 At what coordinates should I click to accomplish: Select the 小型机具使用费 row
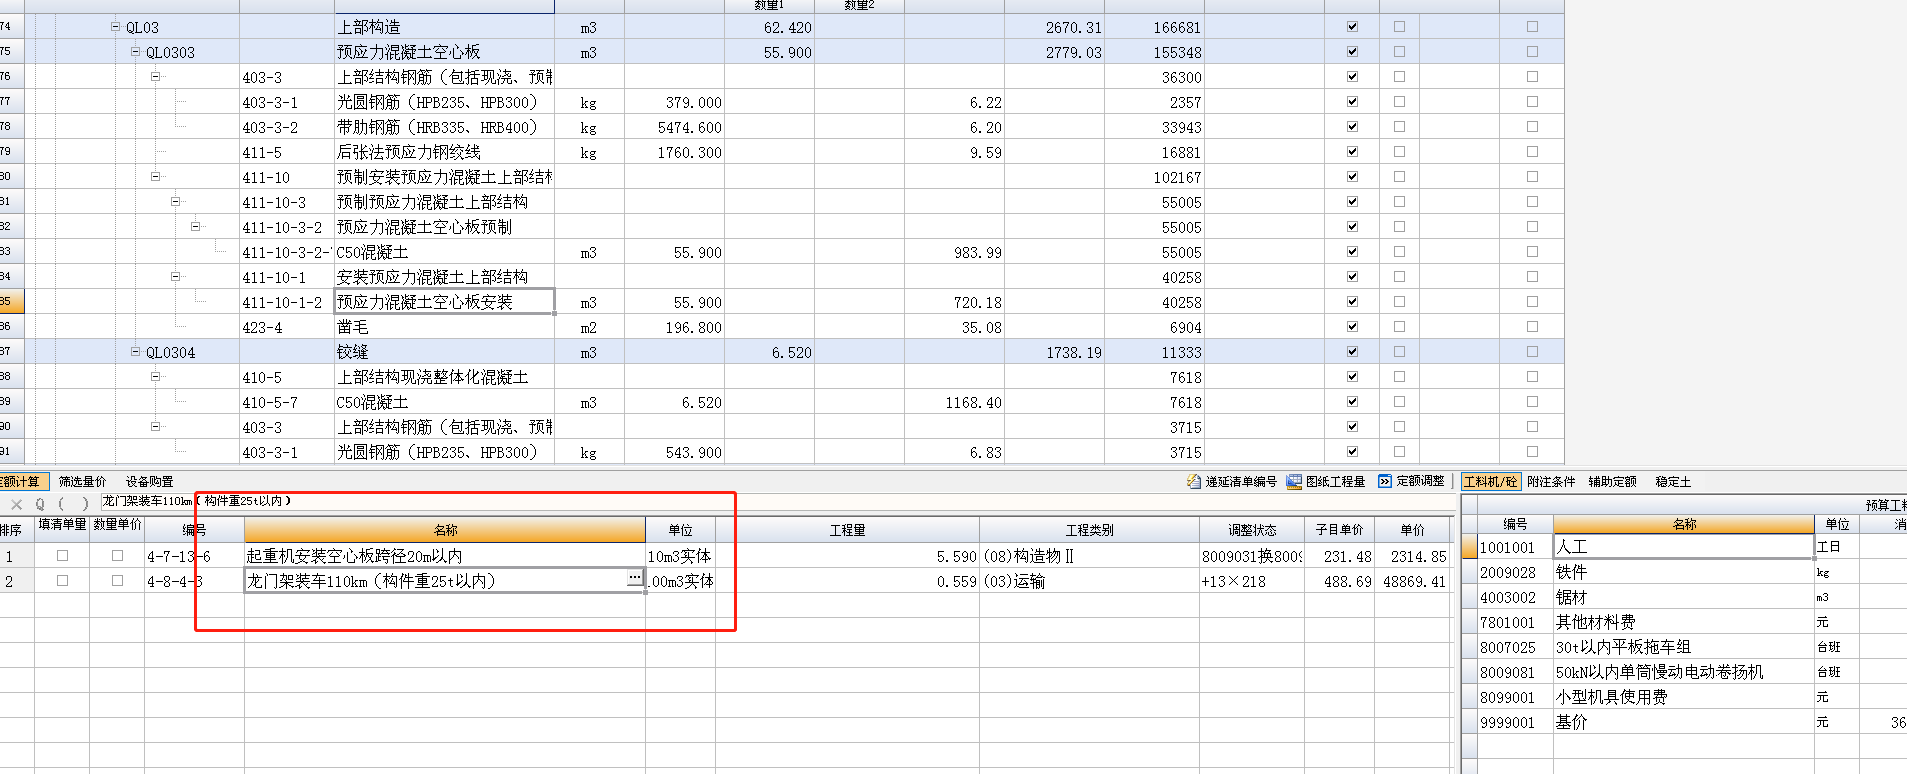coord(1684,697)
